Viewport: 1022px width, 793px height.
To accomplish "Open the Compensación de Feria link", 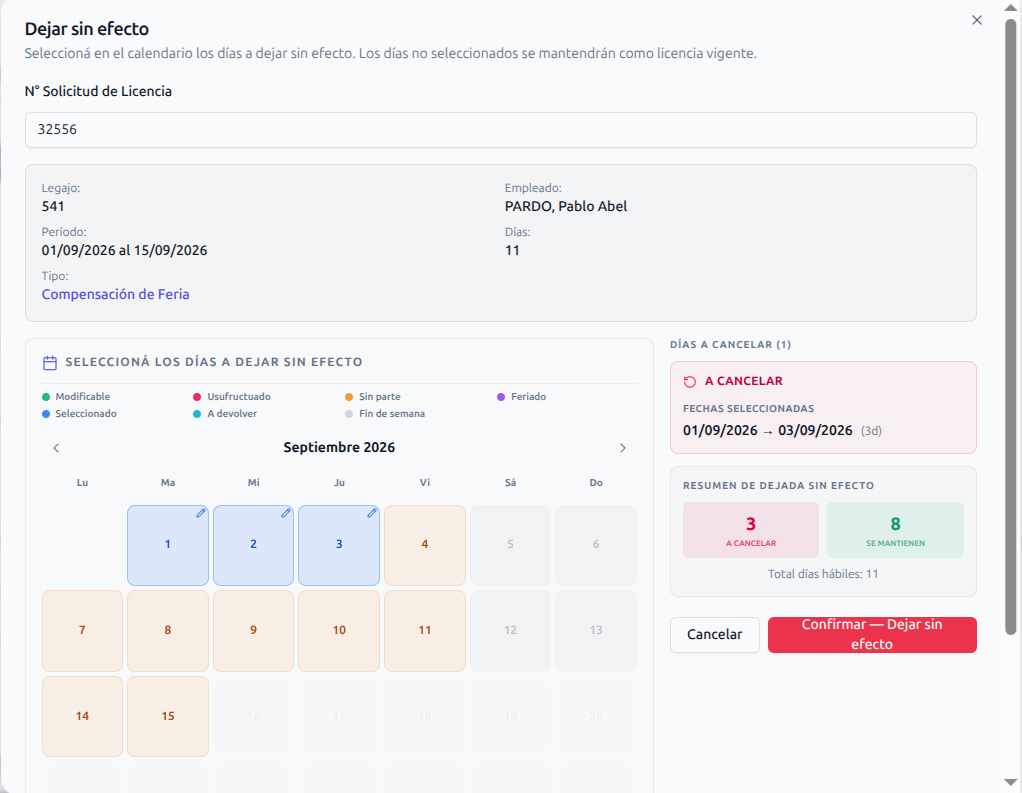I will 115,295.
